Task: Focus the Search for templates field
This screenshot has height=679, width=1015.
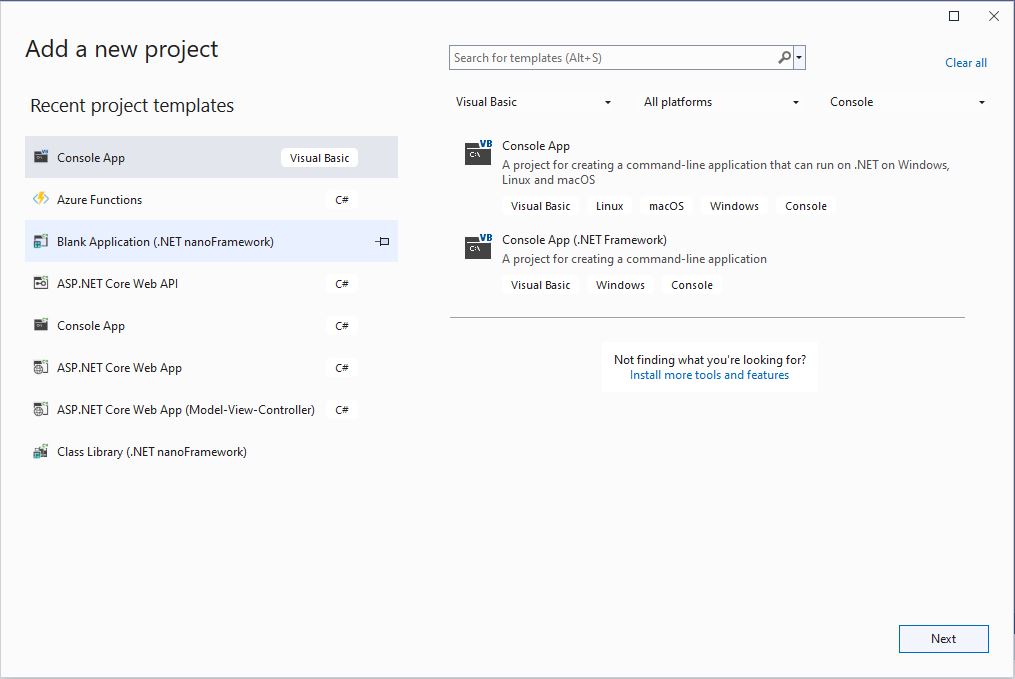Action: pyautogui.click(x=612, y=58)
